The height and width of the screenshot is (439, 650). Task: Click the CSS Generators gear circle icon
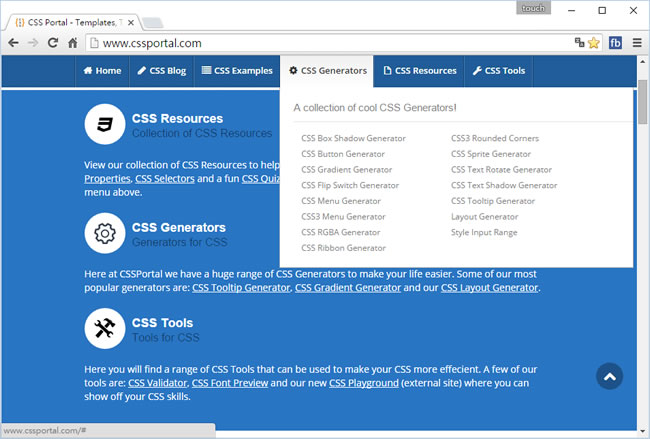(104, 234)
